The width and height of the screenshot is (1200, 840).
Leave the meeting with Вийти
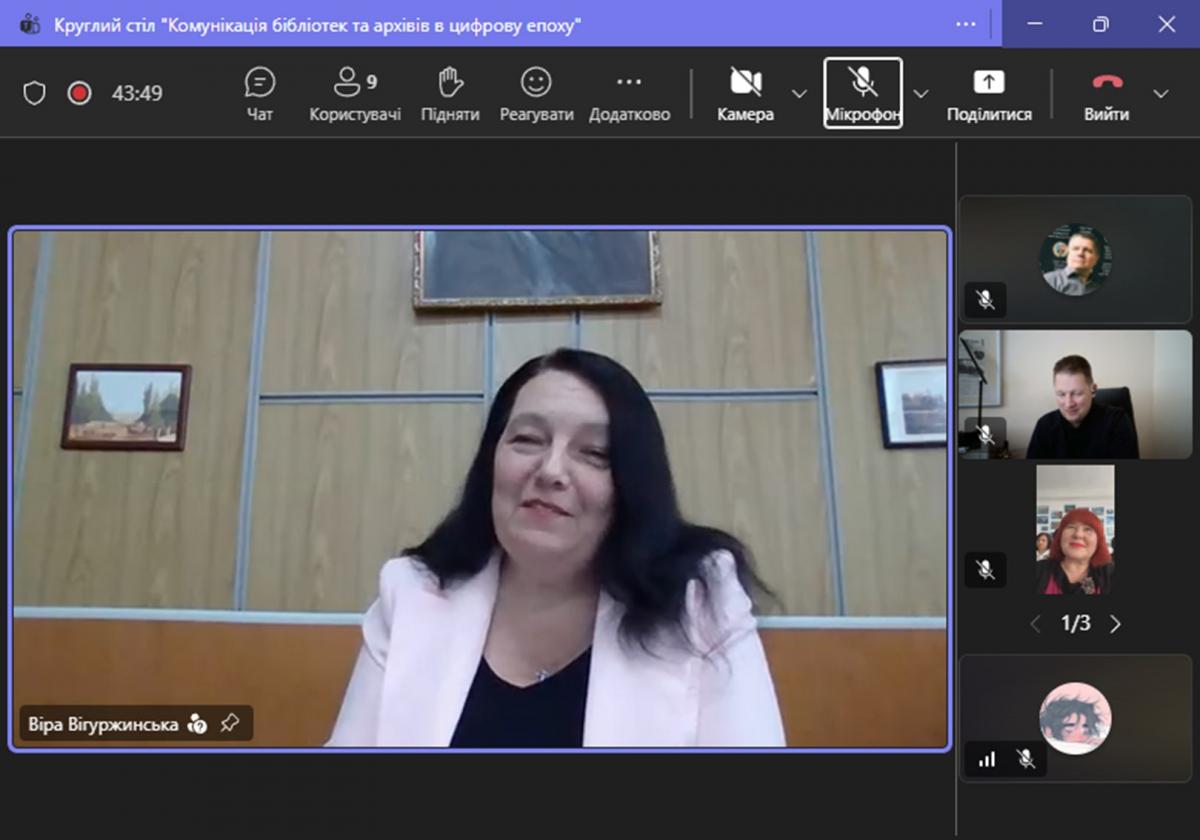point(1106,93)
